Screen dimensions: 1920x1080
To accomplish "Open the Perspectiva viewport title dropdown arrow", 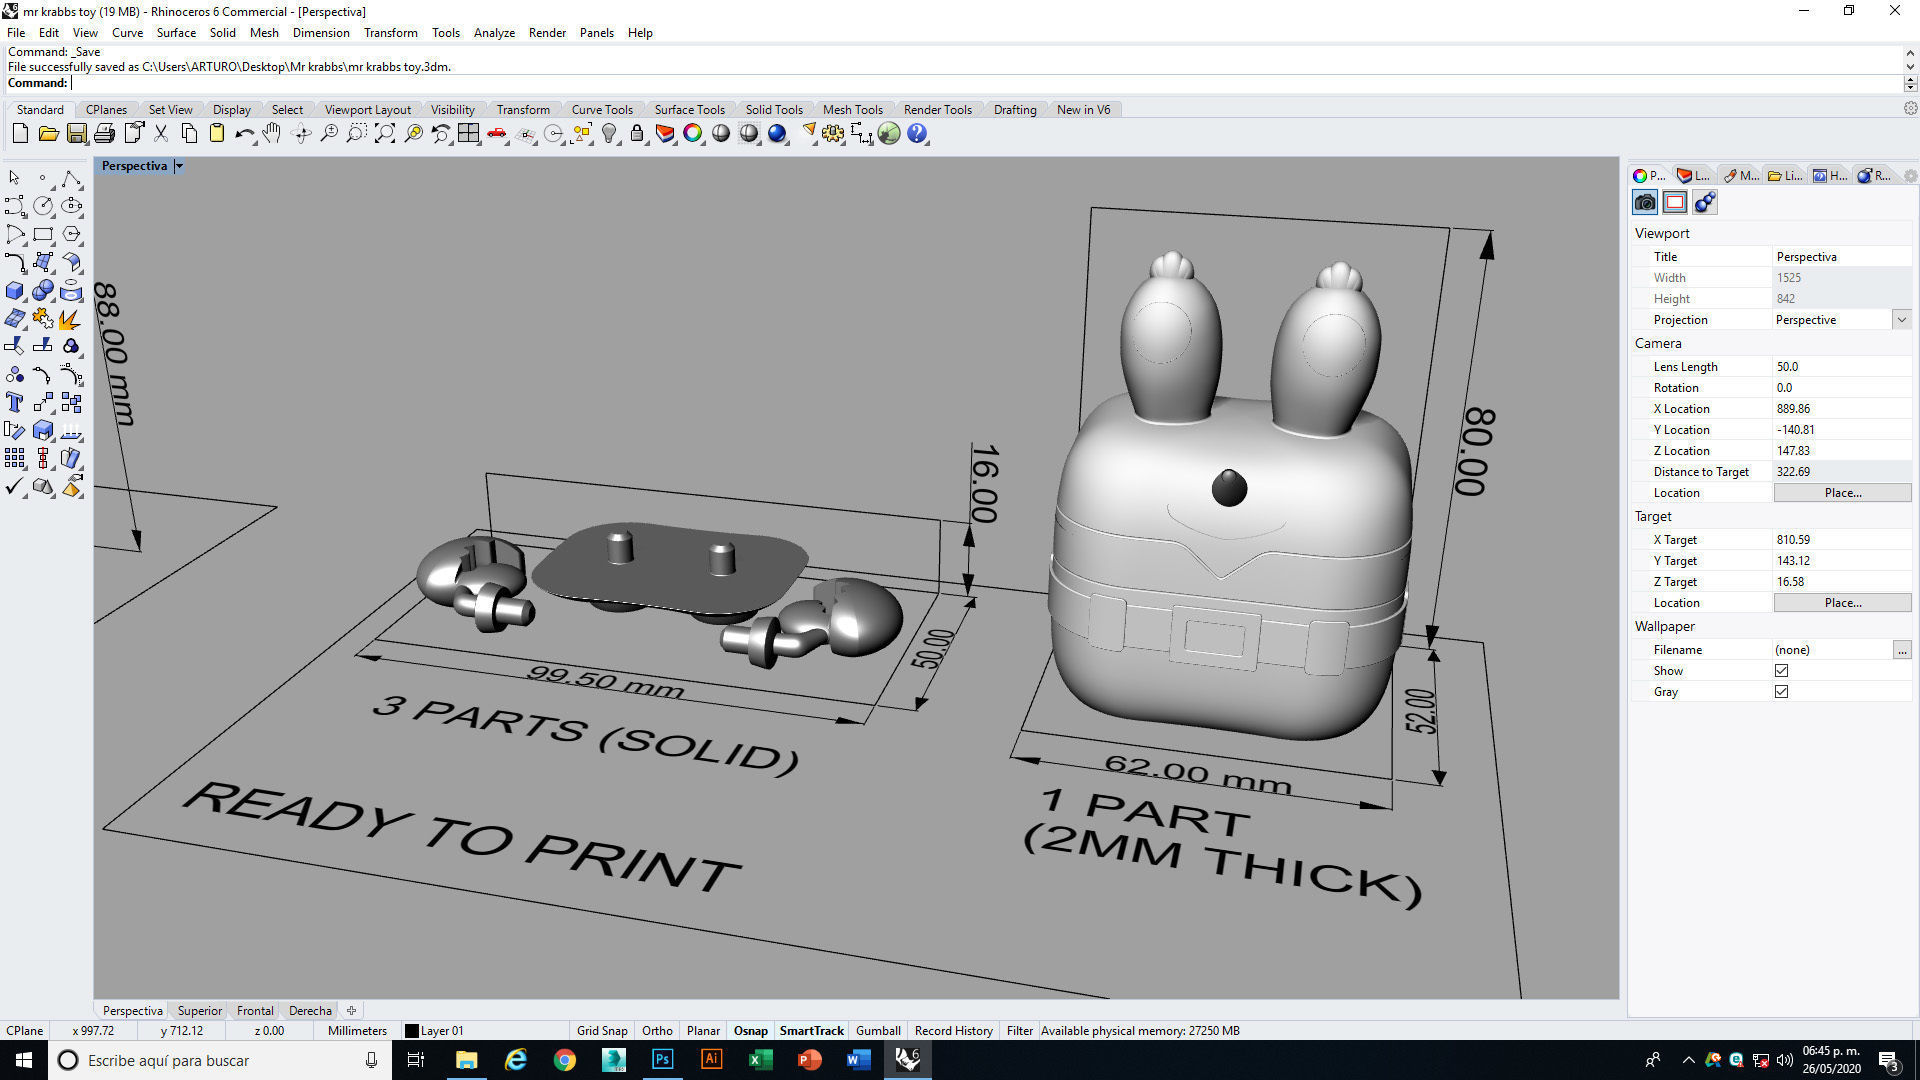I will [179, 166].
